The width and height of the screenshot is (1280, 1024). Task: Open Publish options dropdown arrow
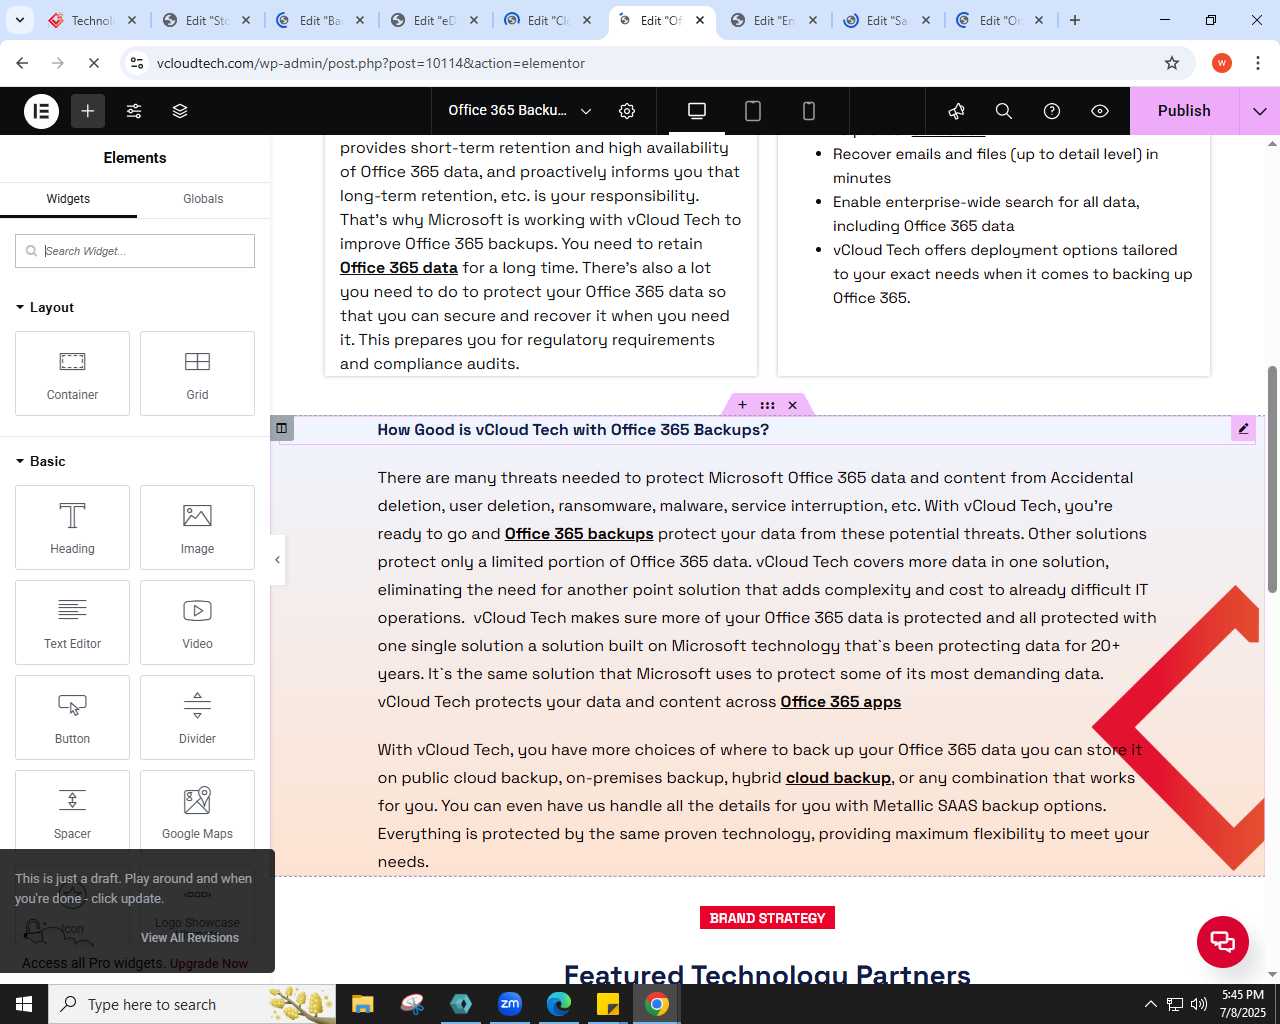pyautogui.click(x=1260, y=111)
